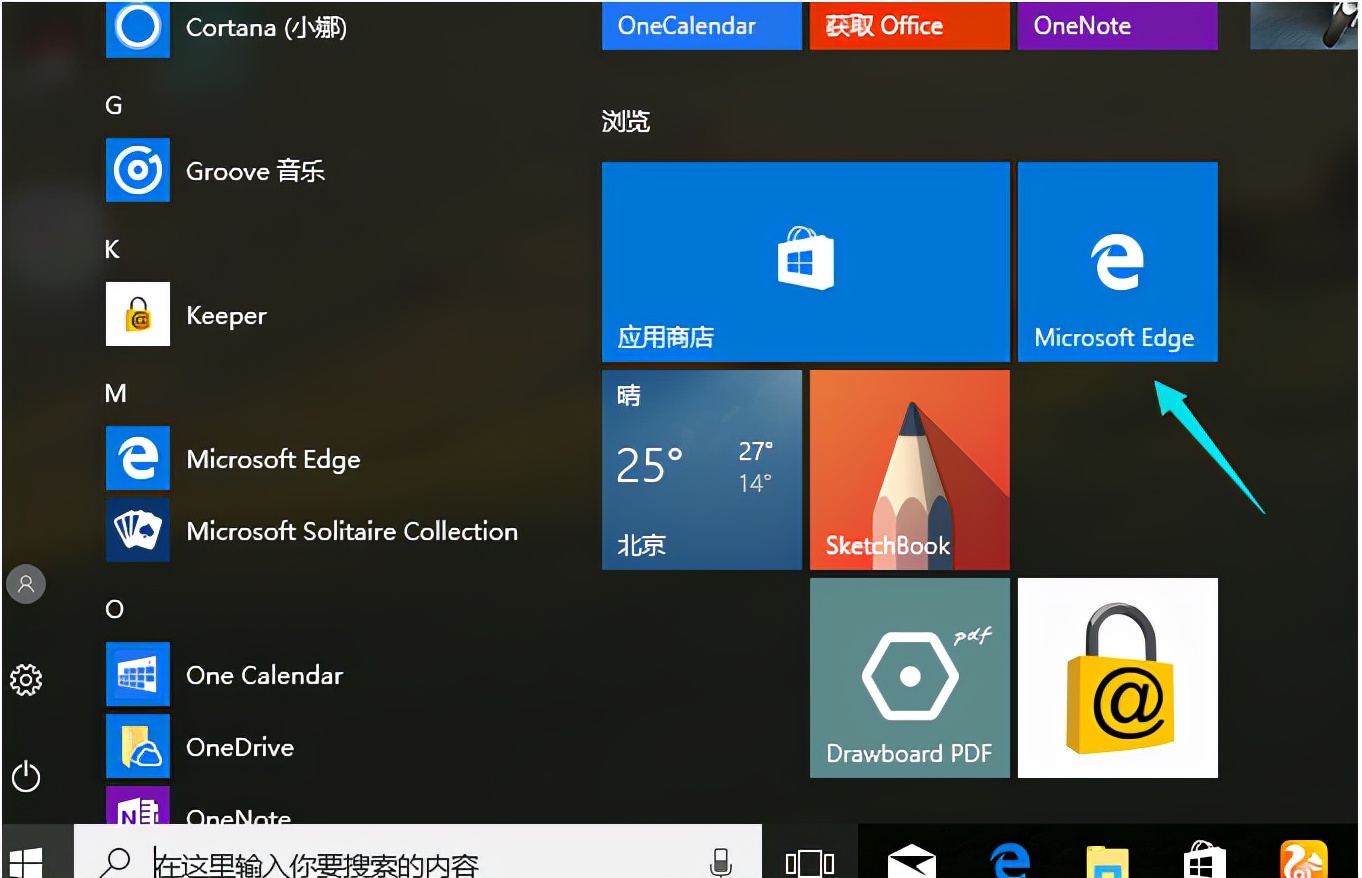The height and width of the screenshot is (878, 1362).
Task: Start Microsoft Solitaire Collection
Action: (351, 531)
